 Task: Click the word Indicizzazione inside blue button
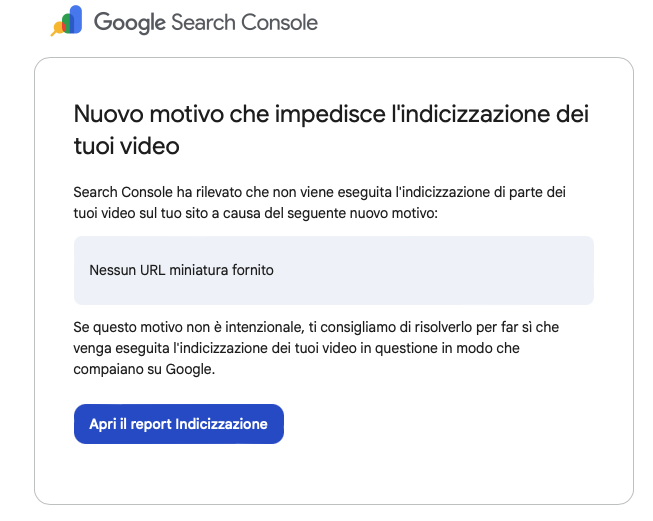tap(221, 424)
